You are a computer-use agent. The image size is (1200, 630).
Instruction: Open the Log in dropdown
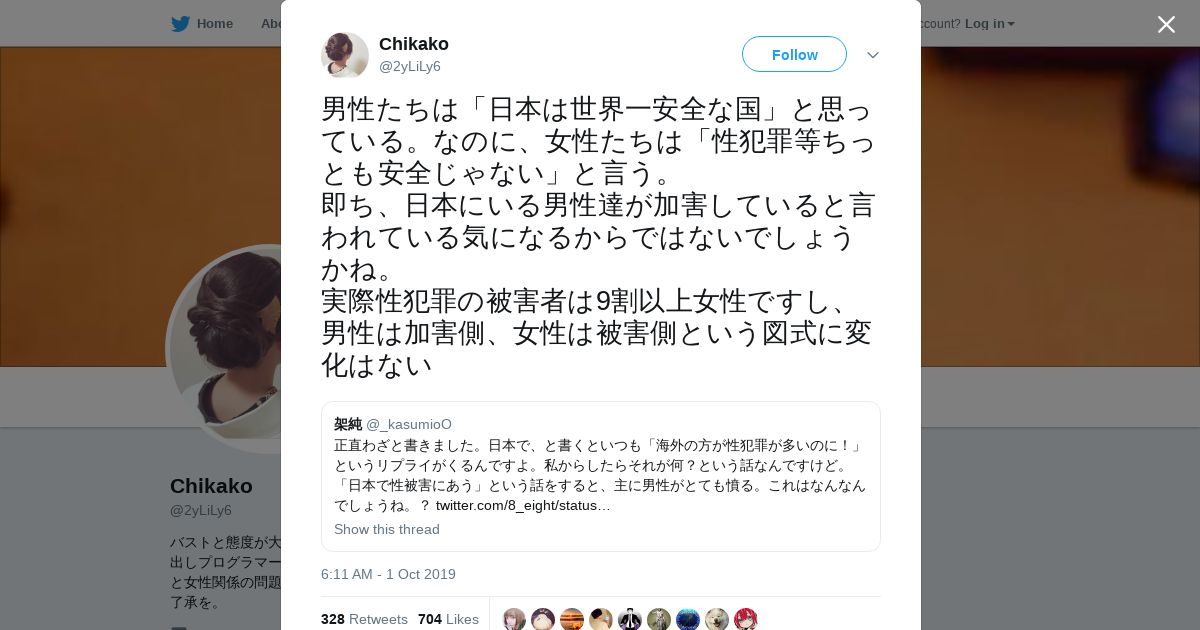[989, 24]
